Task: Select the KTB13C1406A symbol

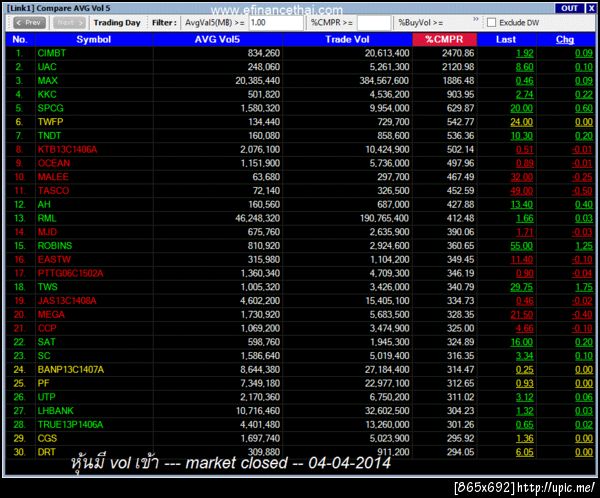Action: click(67, 150)
